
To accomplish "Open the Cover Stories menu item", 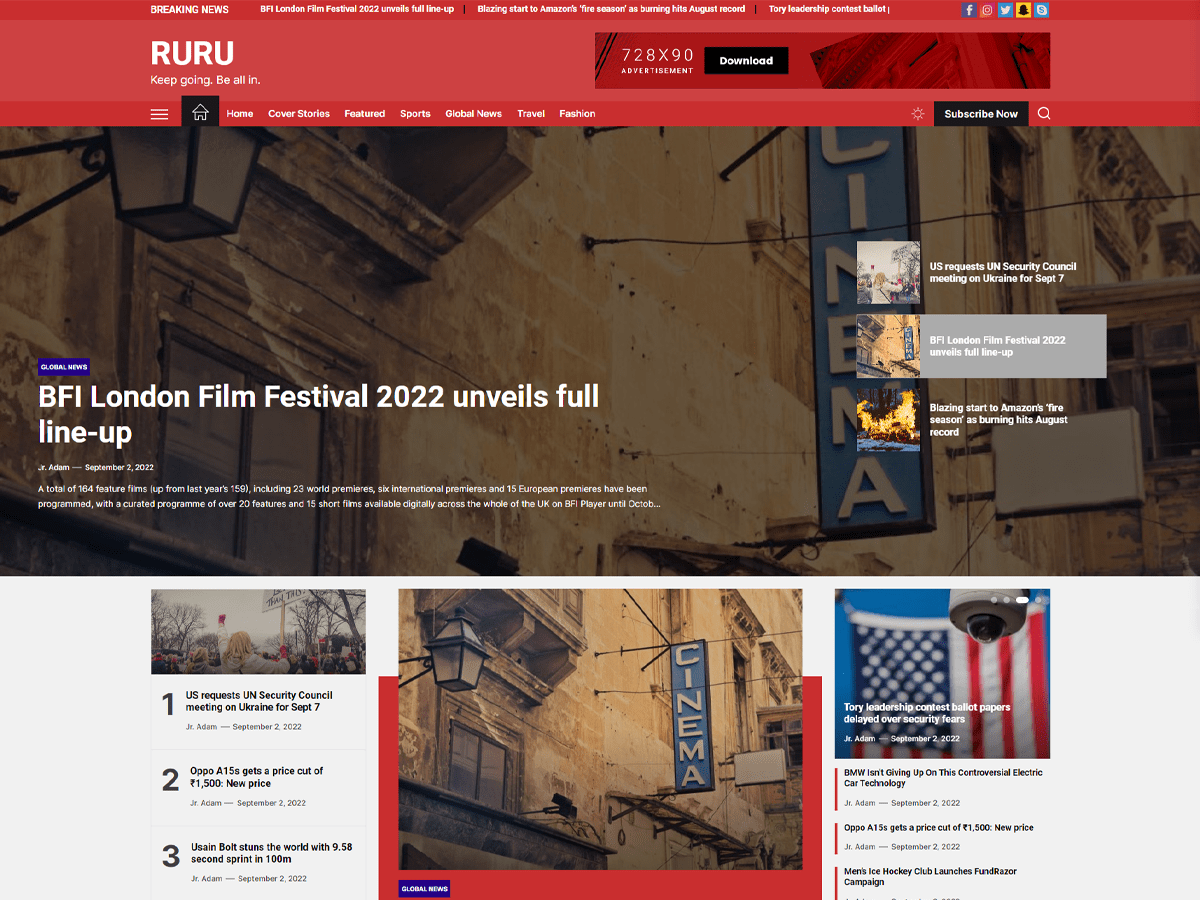I will tap(298, 114).
